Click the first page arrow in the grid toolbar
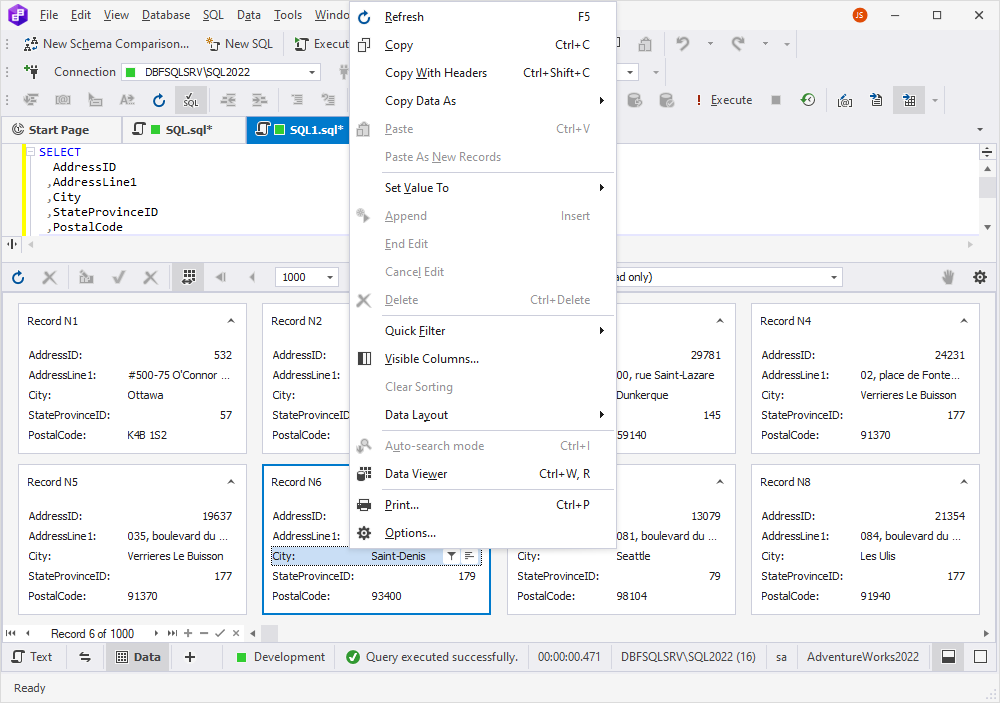Image resolution: width=1000 pixels, height=703 pixels. point(221,277)
